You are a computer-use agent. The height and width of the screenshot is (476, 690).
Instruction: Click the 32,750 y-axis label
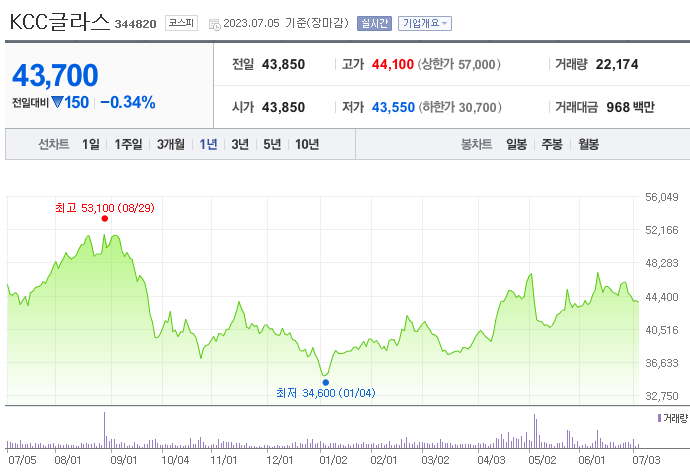pos(661,396)
